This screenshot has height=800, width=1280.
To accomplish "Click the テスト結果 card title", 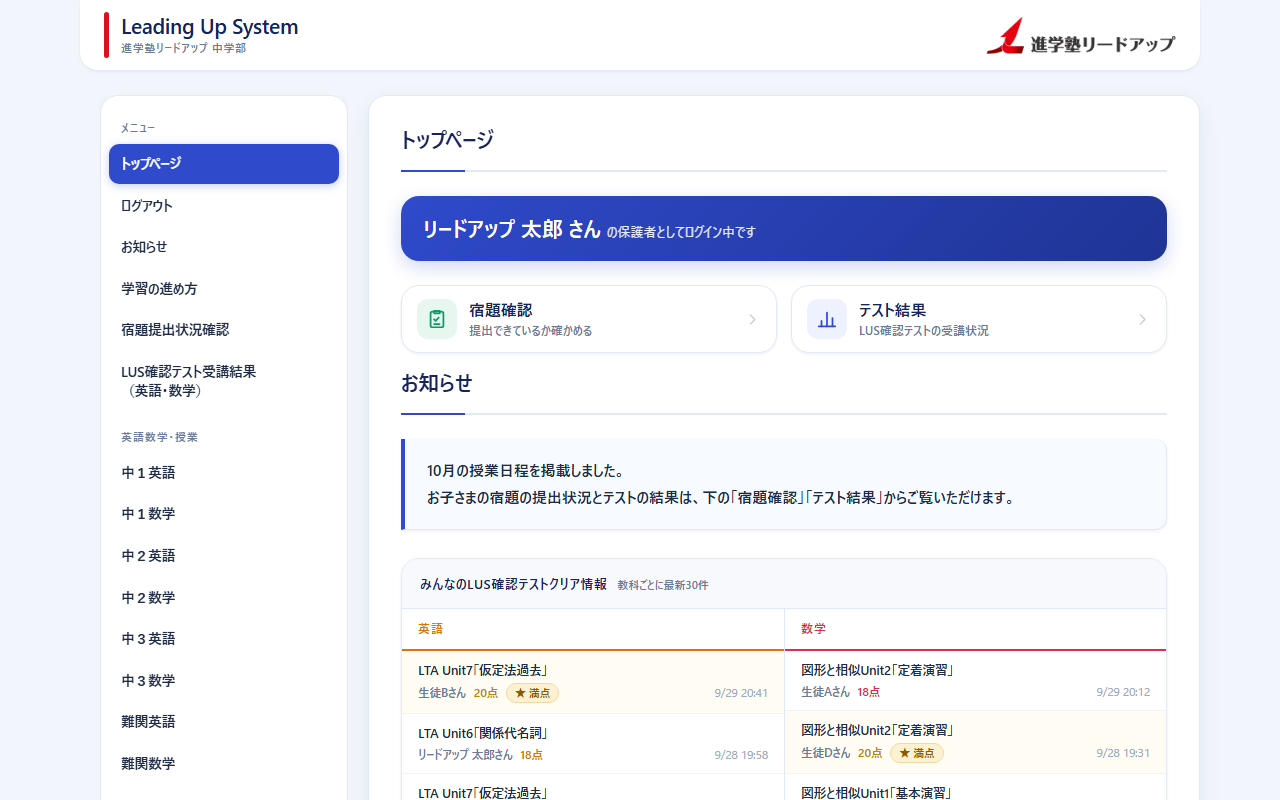I will (892, 310).
